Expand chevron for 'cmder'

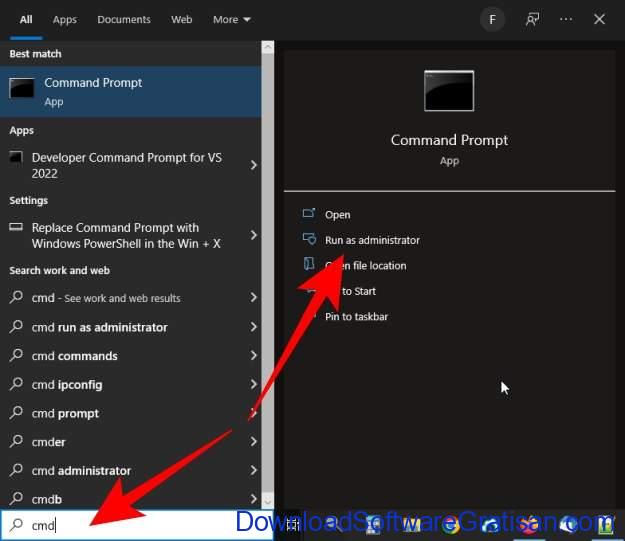click(x=254, y=441)
